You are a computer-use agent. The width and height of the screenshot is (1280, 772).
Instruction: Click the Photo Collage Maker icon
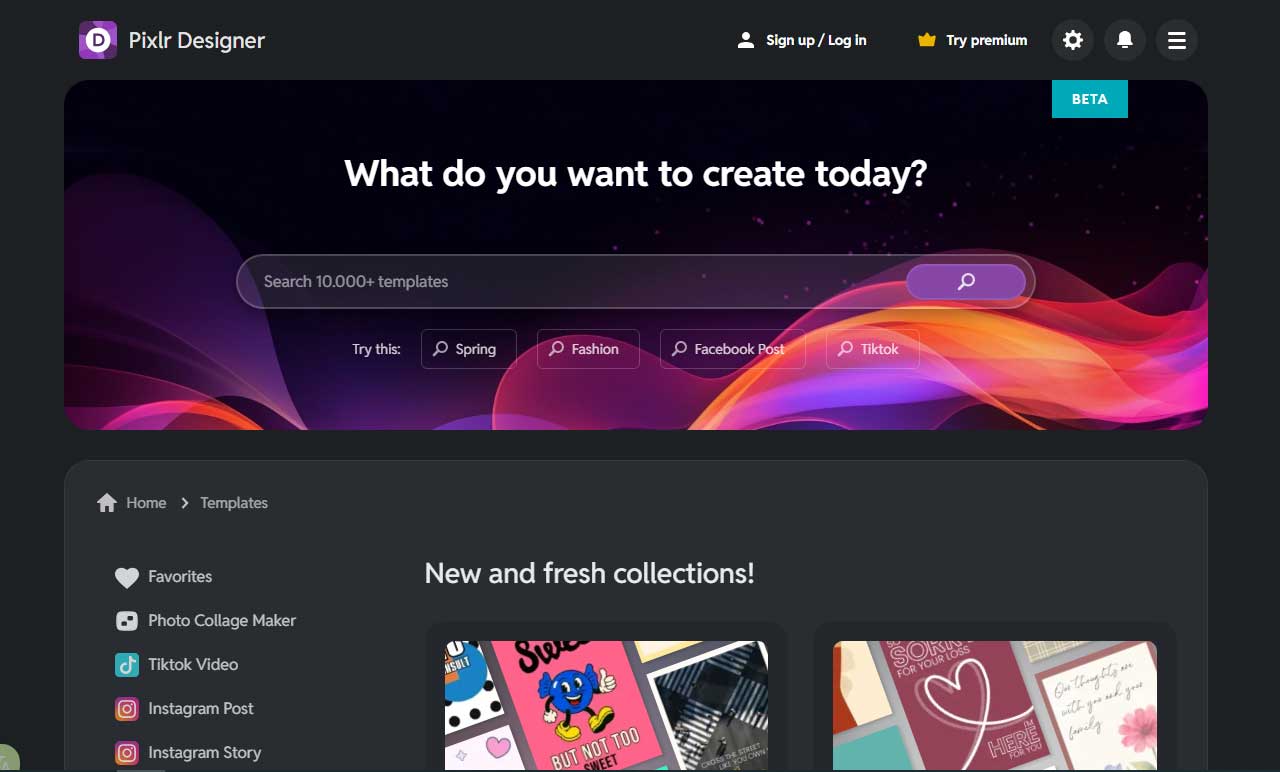point(126,620)
